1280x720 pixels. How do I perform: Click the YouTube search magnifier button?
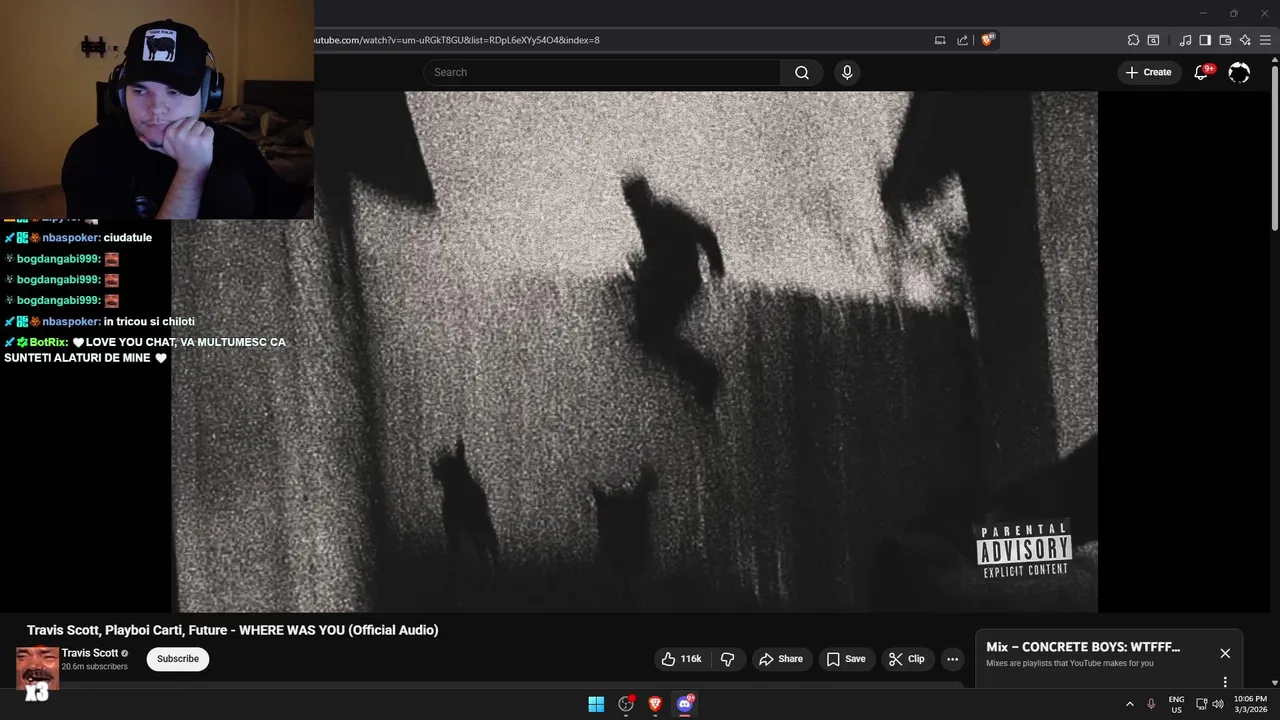tap(801, 72)
